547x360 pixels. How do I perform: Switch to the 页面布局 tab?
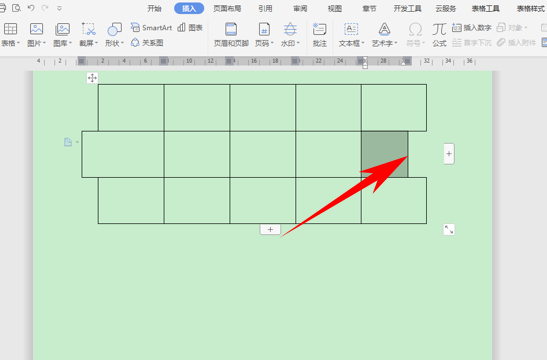(227, 8)
